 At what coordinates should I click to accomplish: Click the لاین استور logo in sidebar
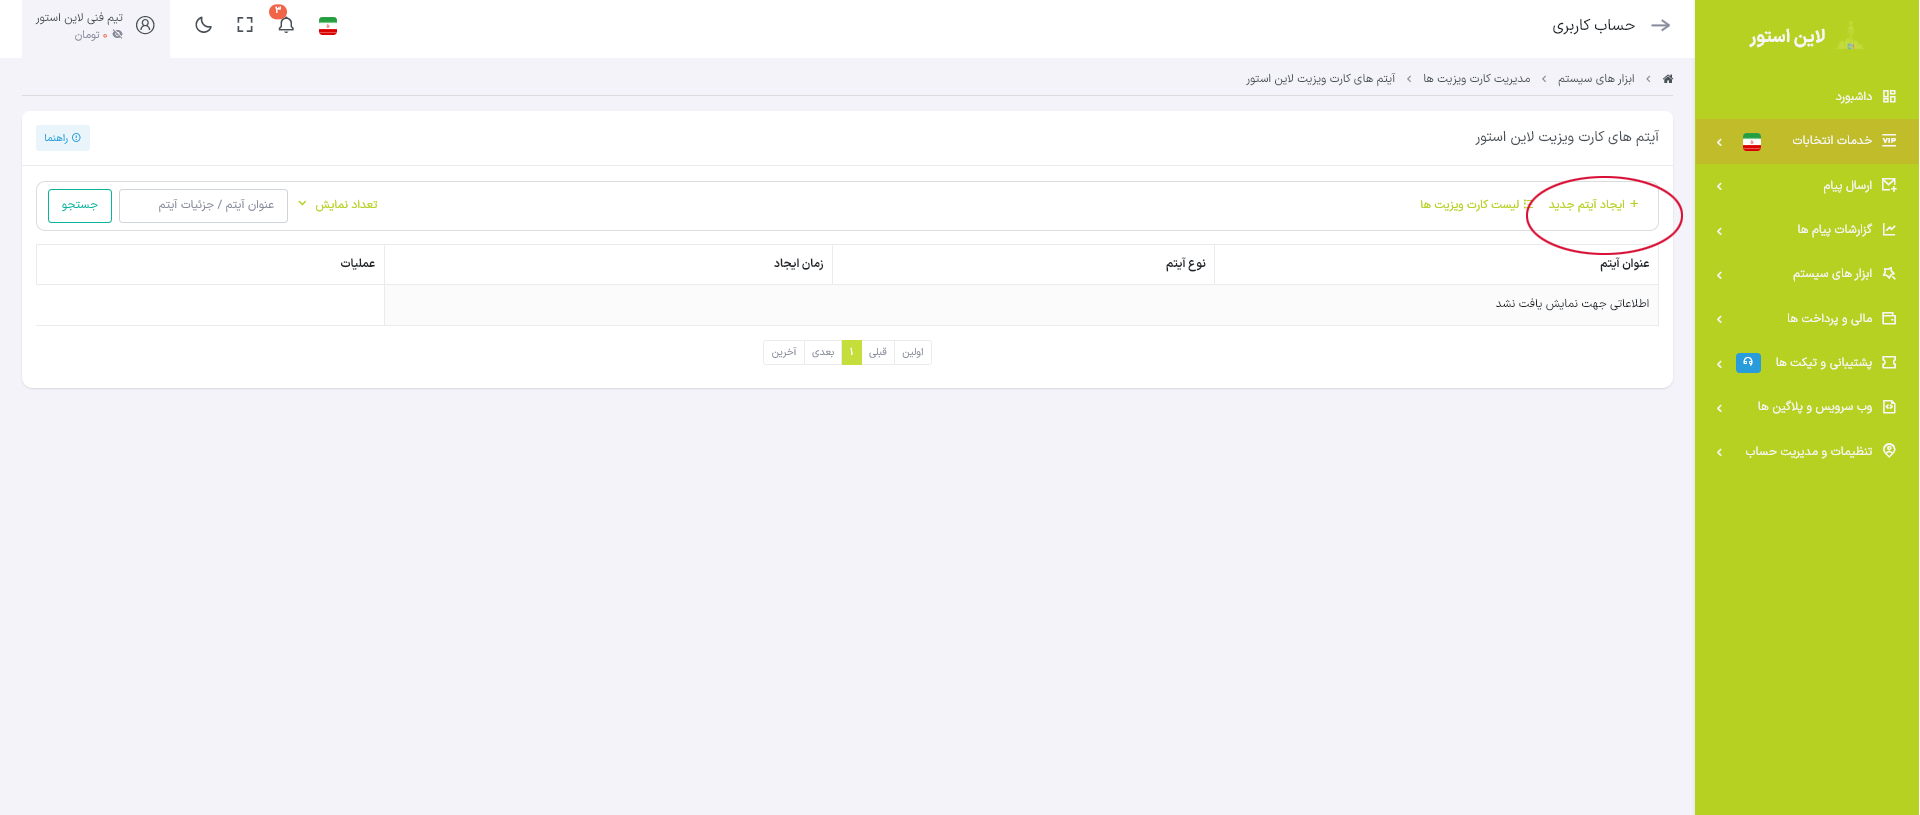pyautogui.click(x=1806, y=36)
